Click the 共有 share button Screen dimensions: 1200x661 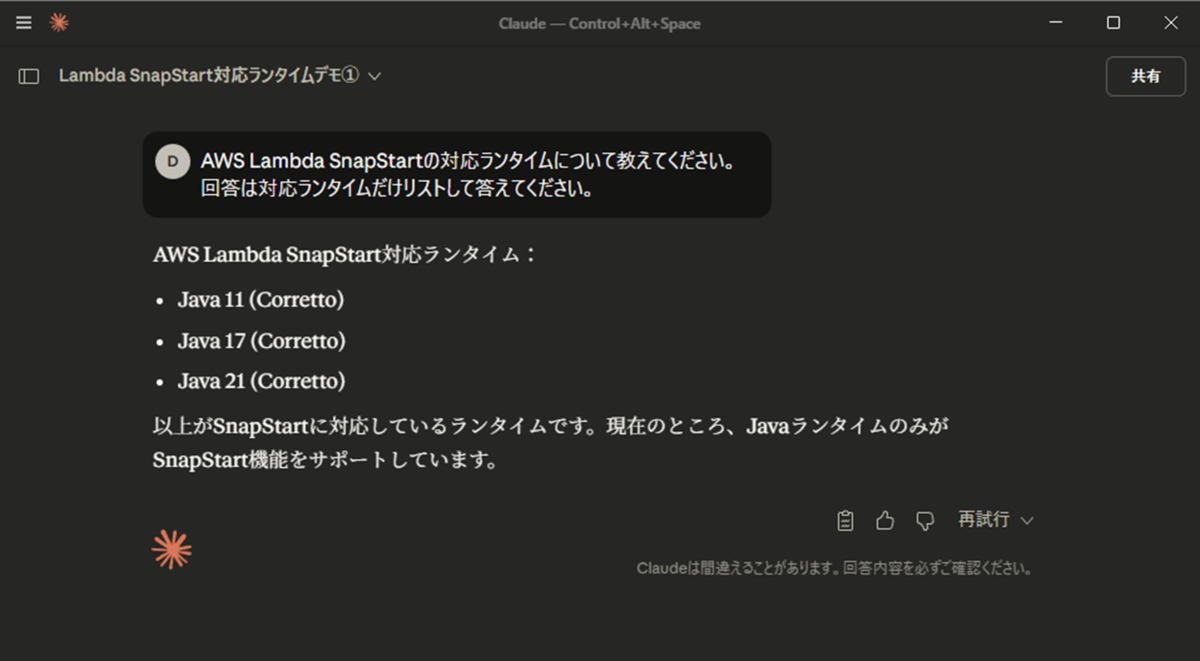(x=1146, y=76)
